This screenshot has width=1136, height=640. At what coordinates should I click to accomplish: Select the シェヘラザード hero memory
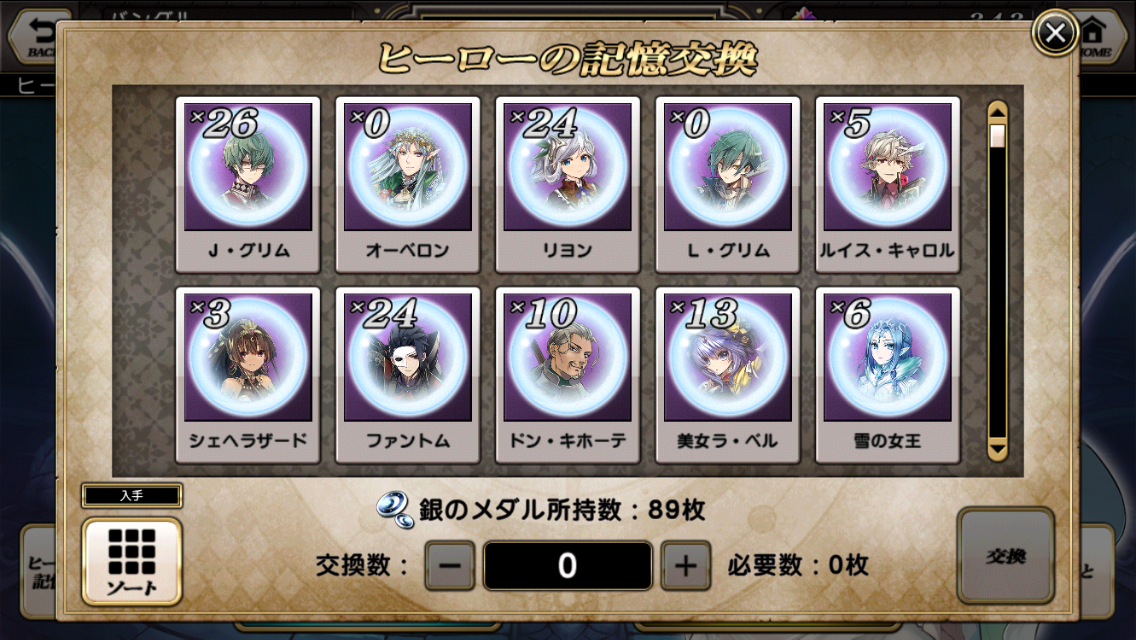[x=248, y=375]
